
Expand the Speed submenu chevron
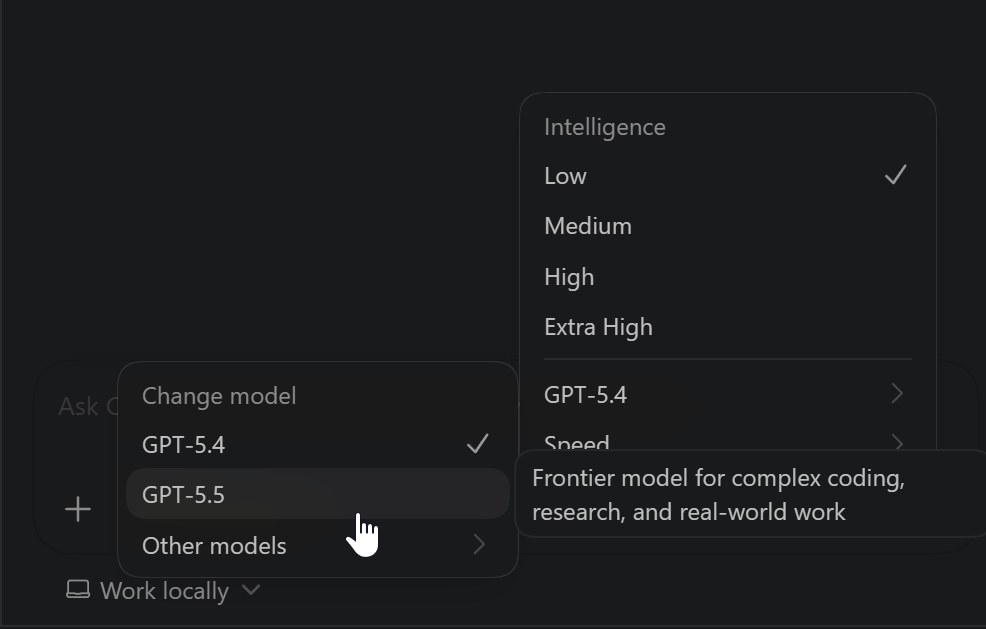point(897,442)
